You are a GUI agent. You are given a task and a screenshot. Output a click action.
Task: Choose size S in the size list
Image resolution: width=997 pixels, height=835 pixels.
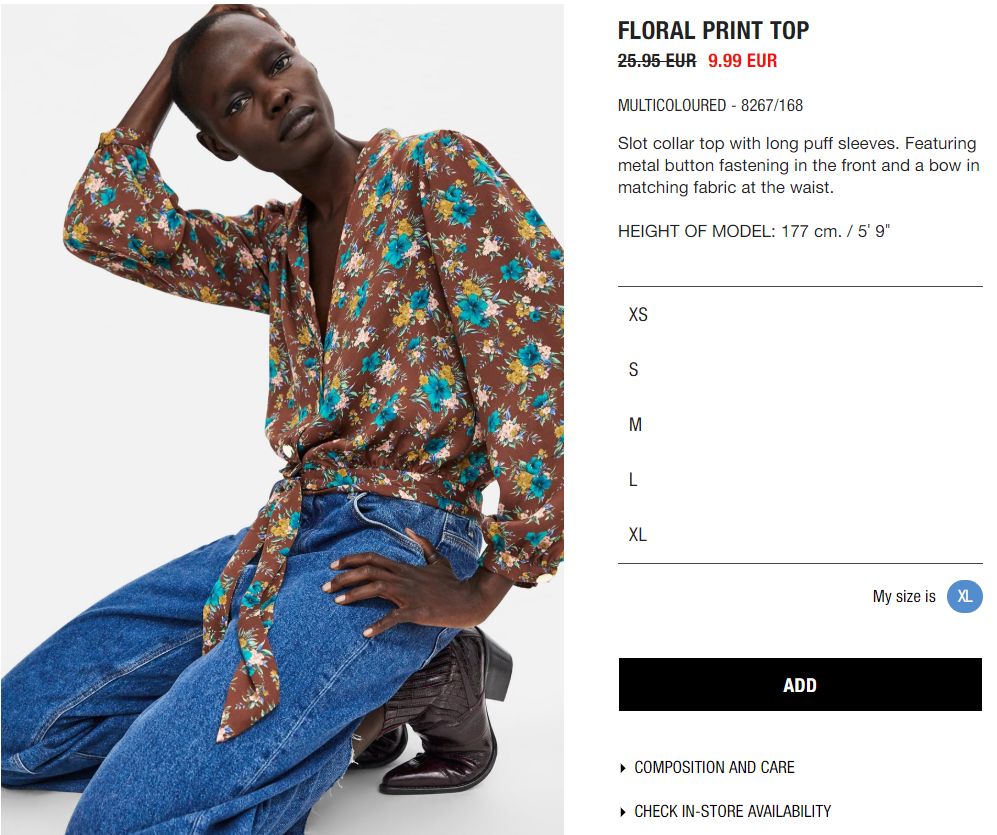point(800,369)
